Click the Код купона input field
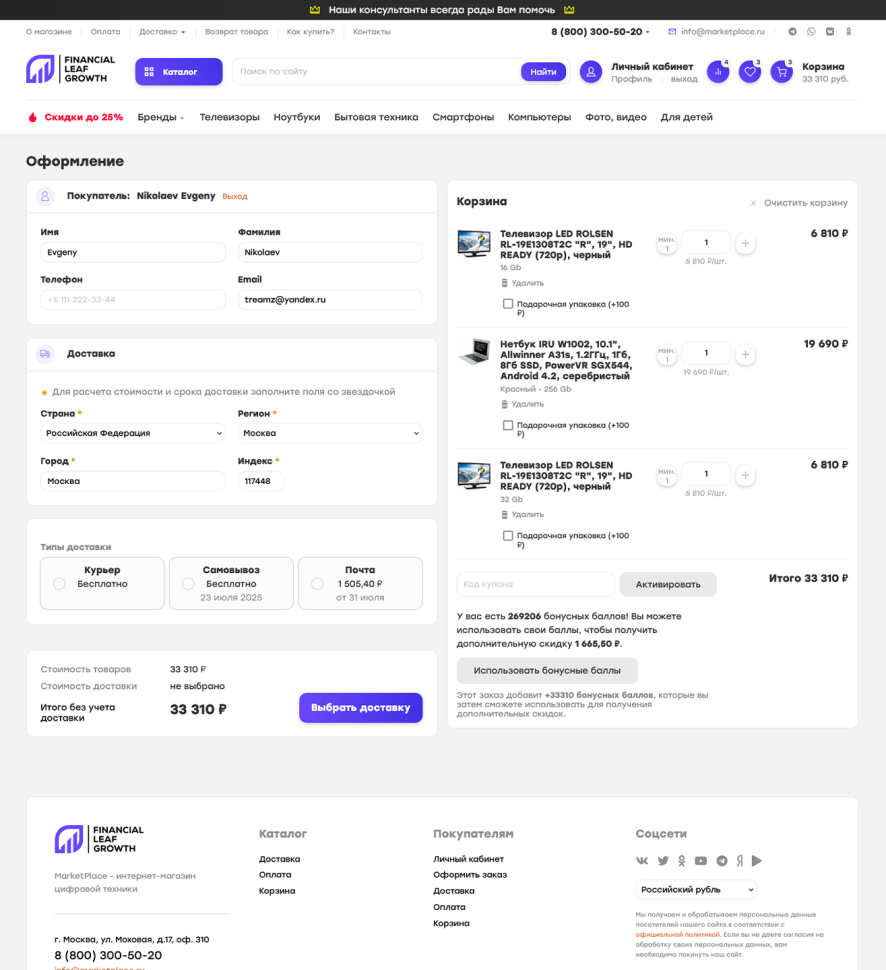 [x=536, y=585]
